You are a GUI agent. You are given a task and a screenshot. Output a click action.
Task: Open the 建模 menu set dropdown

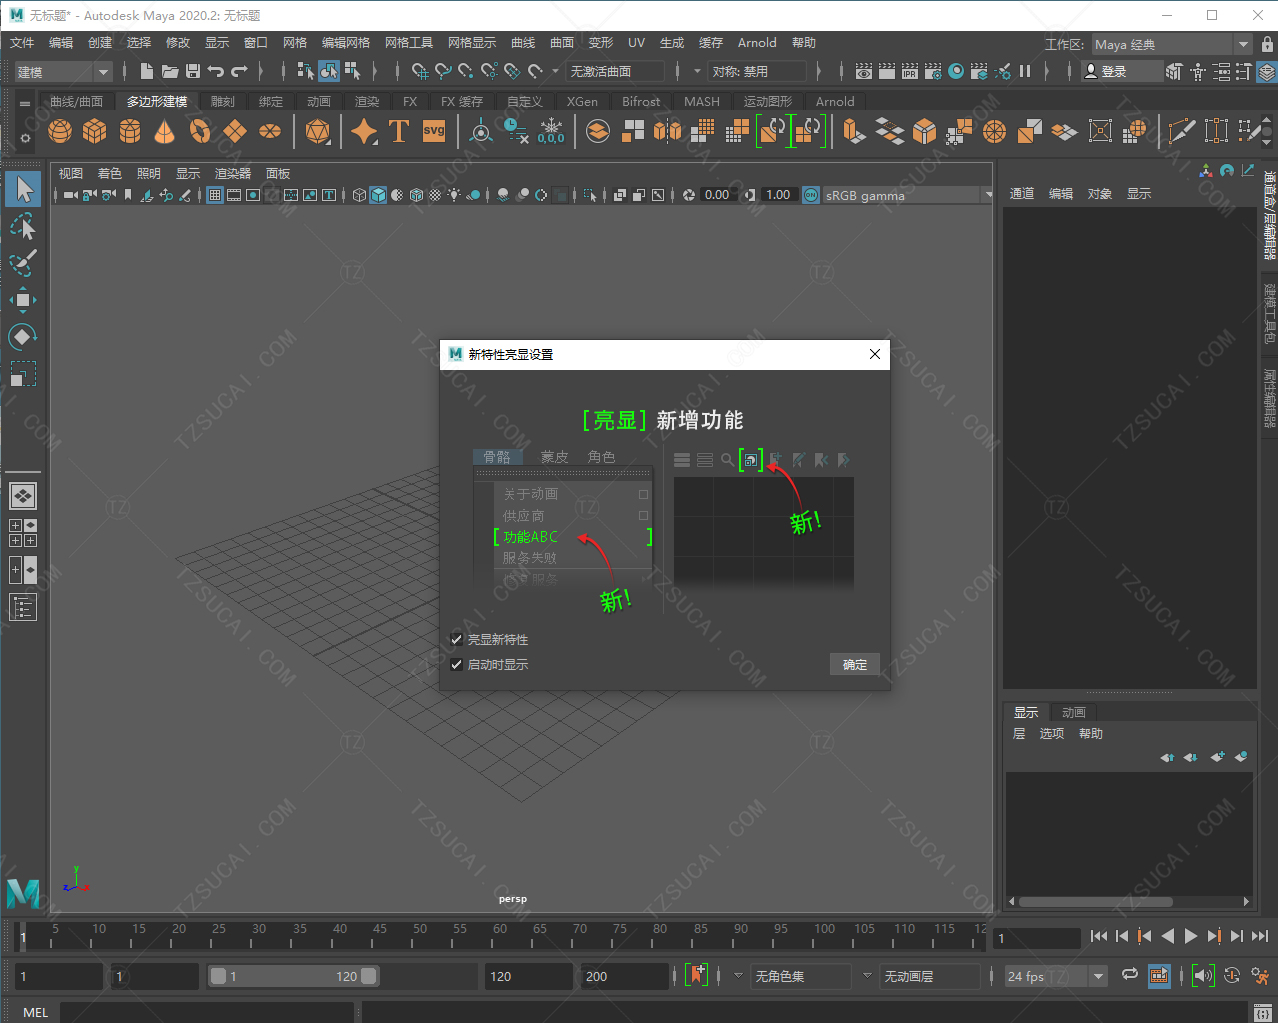[63, 71]
